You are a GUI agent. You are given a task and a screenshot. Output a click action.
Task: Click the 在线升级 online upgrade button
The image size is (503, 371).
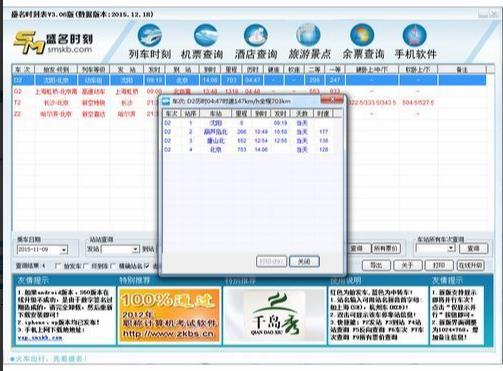(471, 265)
